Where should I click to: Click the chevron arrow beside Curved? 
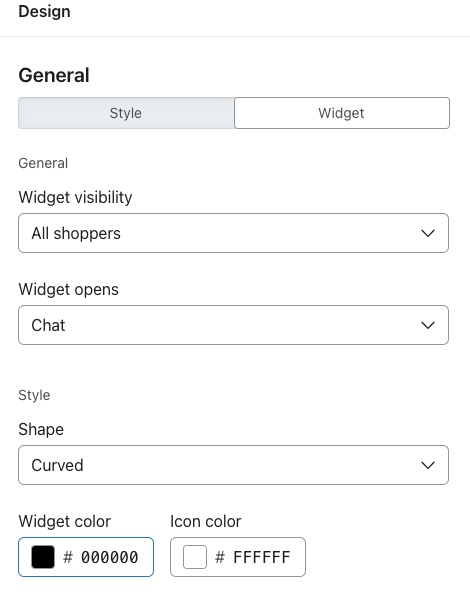[428, 465]
